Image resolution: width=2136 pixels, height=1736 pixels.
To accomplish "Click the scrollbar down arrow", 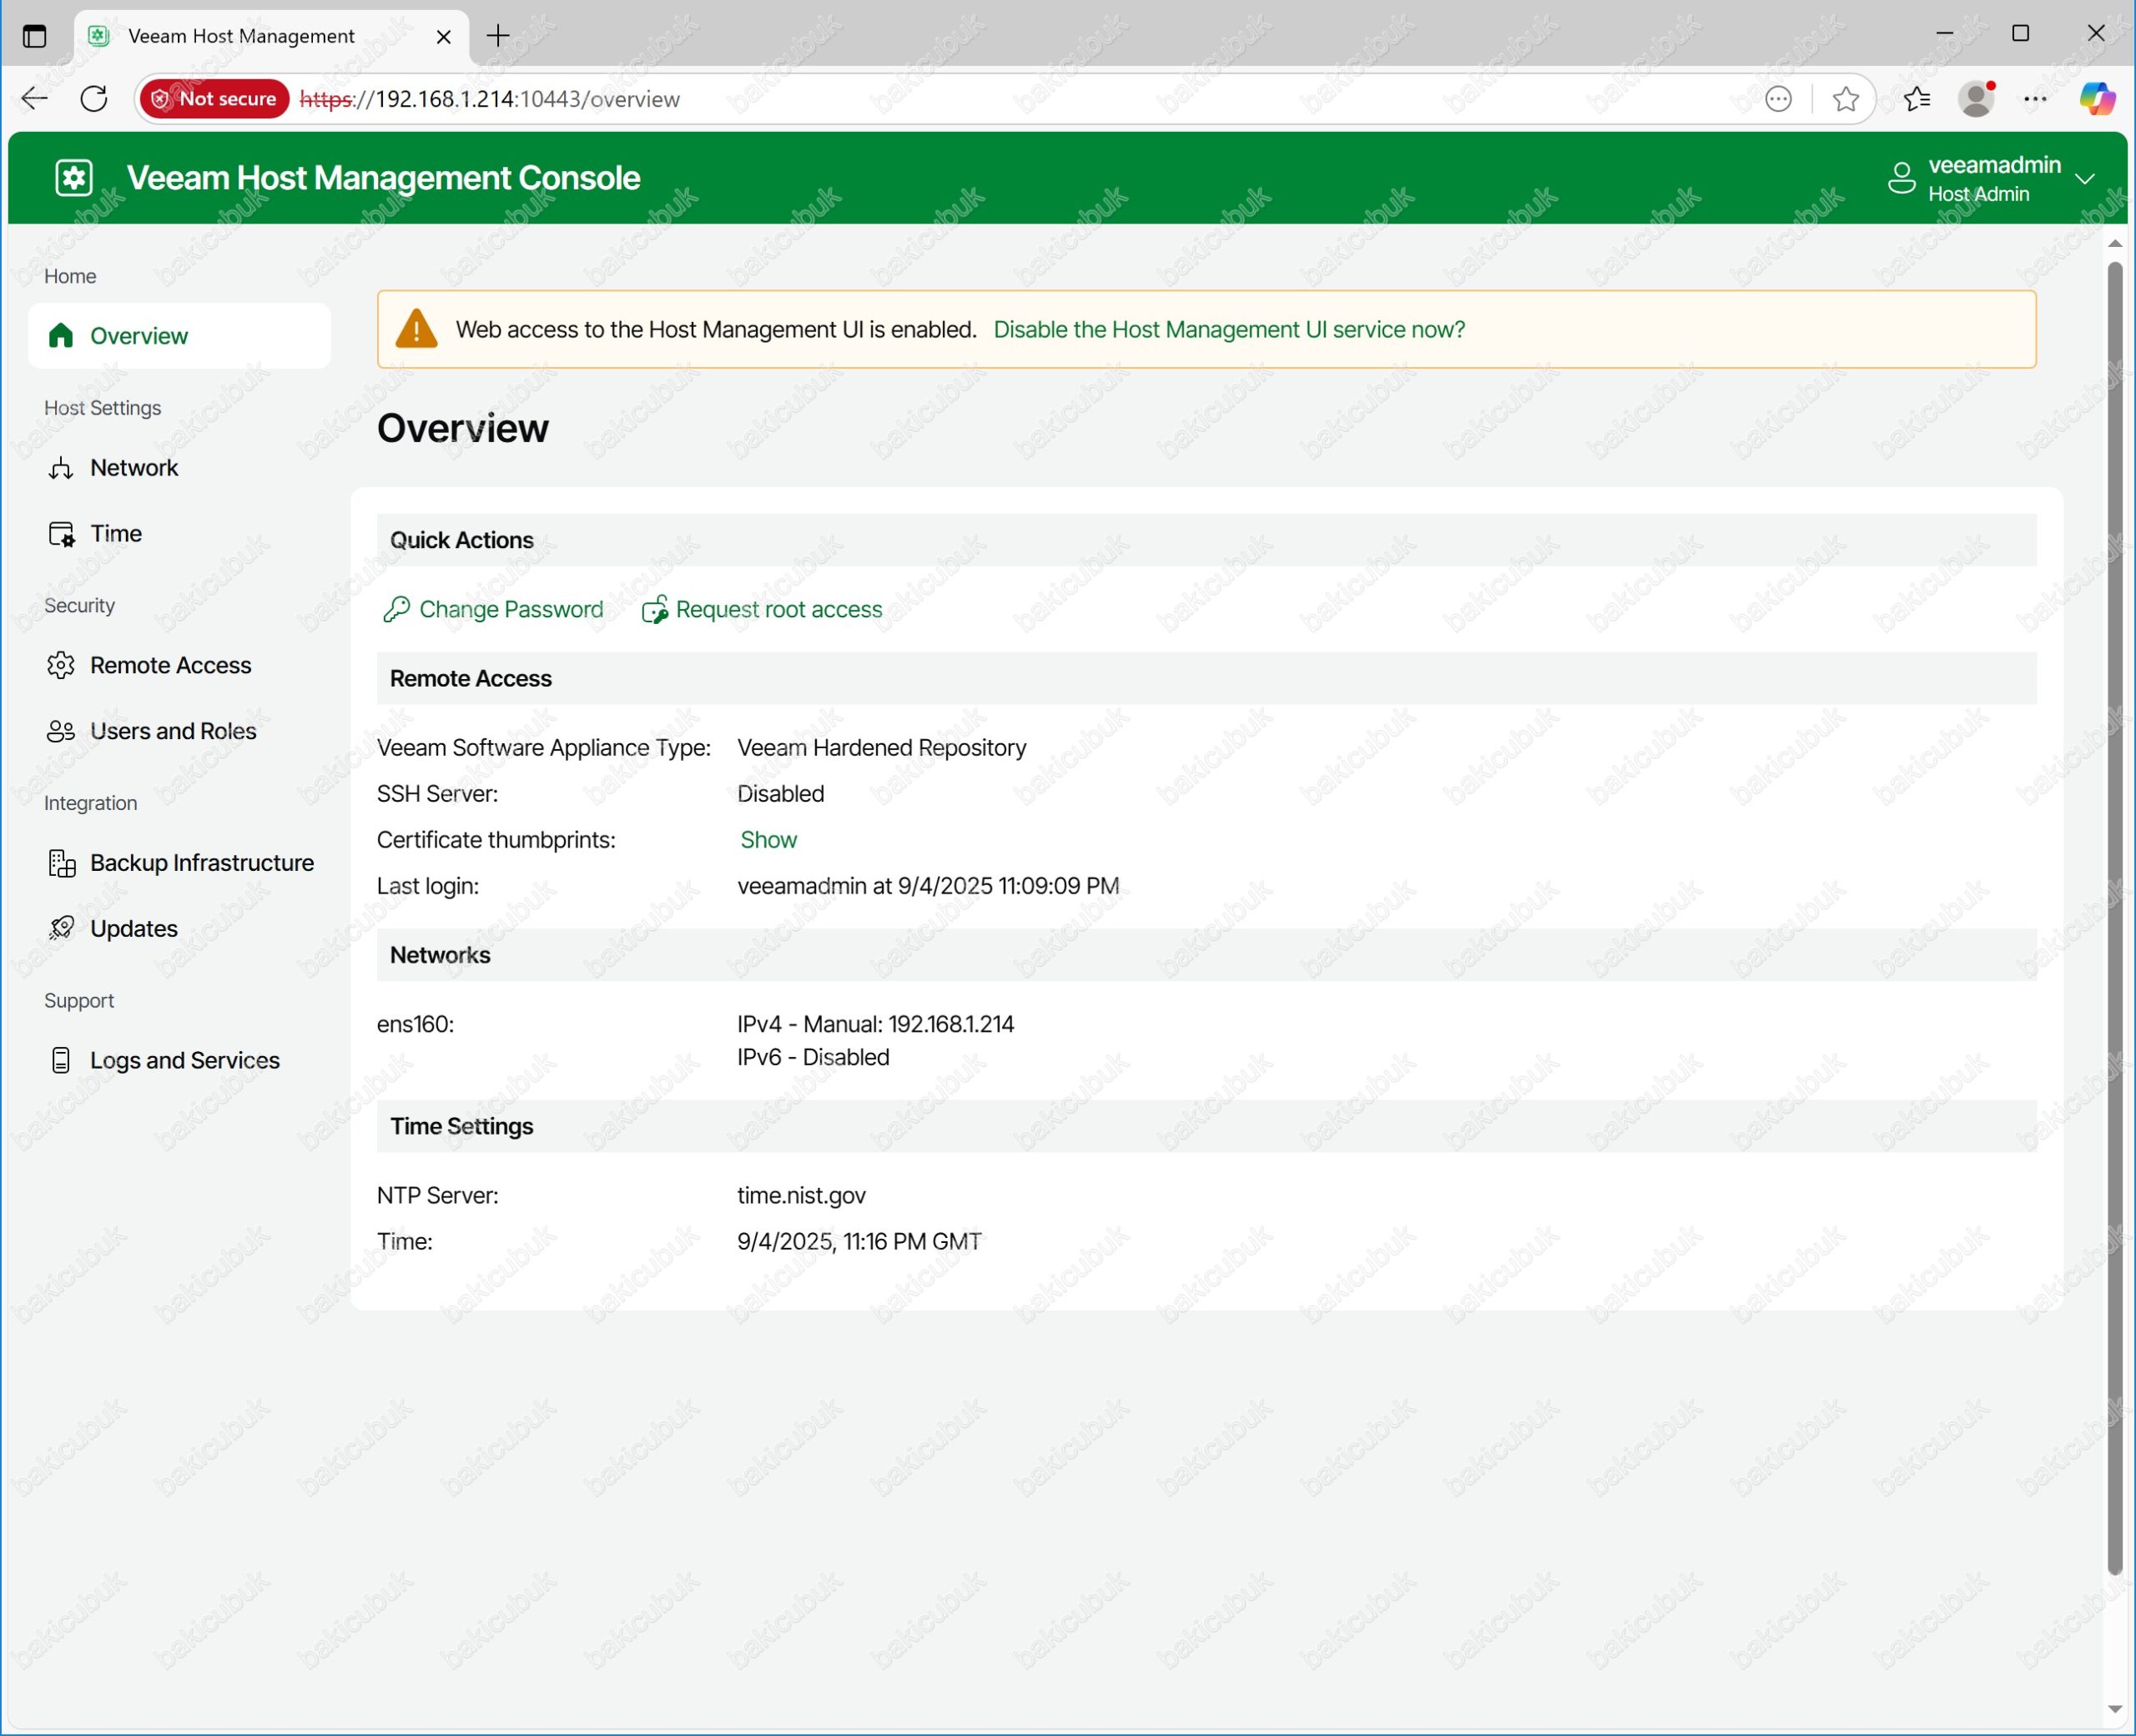I will [x=2114, y=1709].
